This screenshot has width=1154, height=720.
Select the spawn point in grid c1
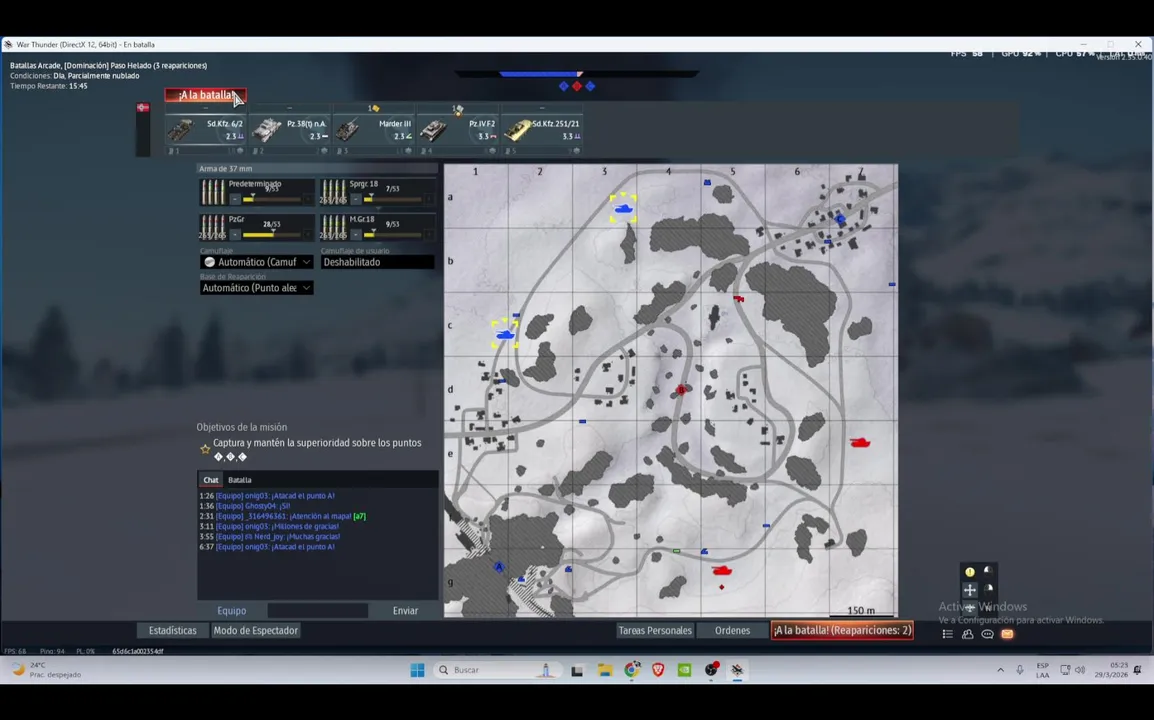pos(505,334)
